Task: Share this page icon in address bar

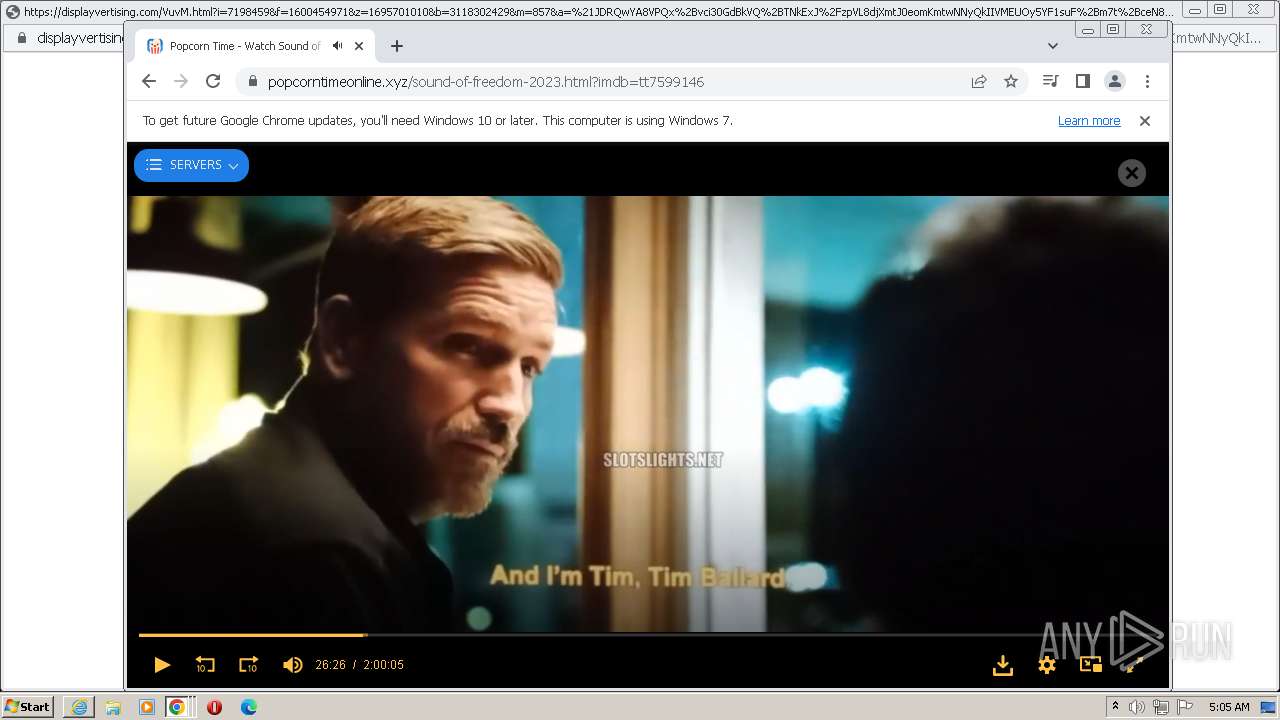Action: click(979, 82)
